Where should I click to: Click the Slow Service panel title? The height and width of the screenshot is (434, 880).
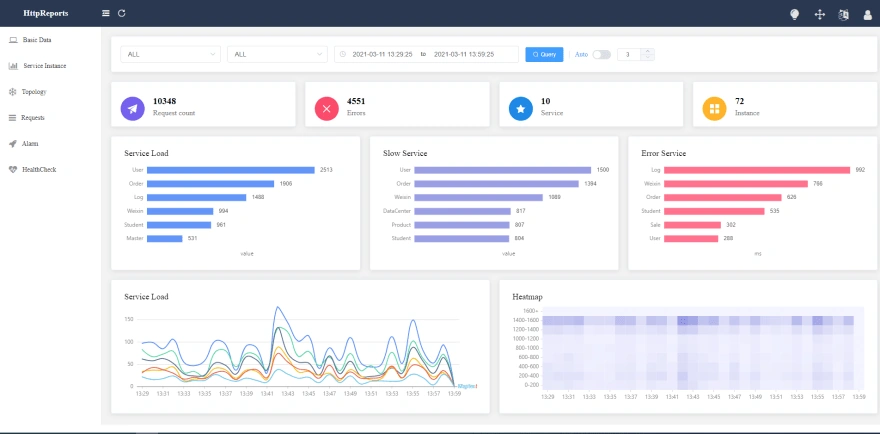405,153
